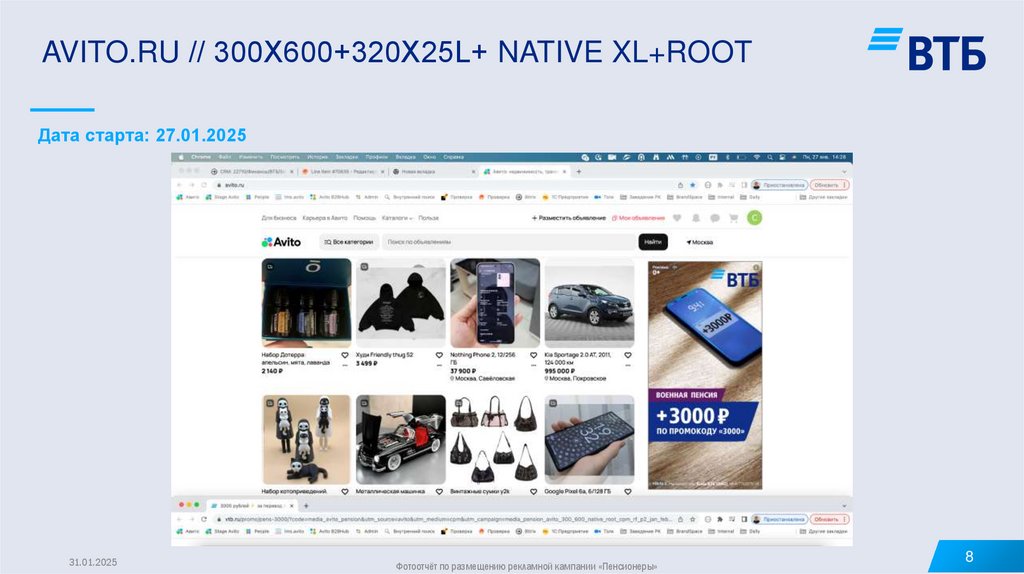This screenshot has width=1024, height=574.
Task: Open extensions puzzle icon in vtb.ru window
Action: tap(720, 519)
